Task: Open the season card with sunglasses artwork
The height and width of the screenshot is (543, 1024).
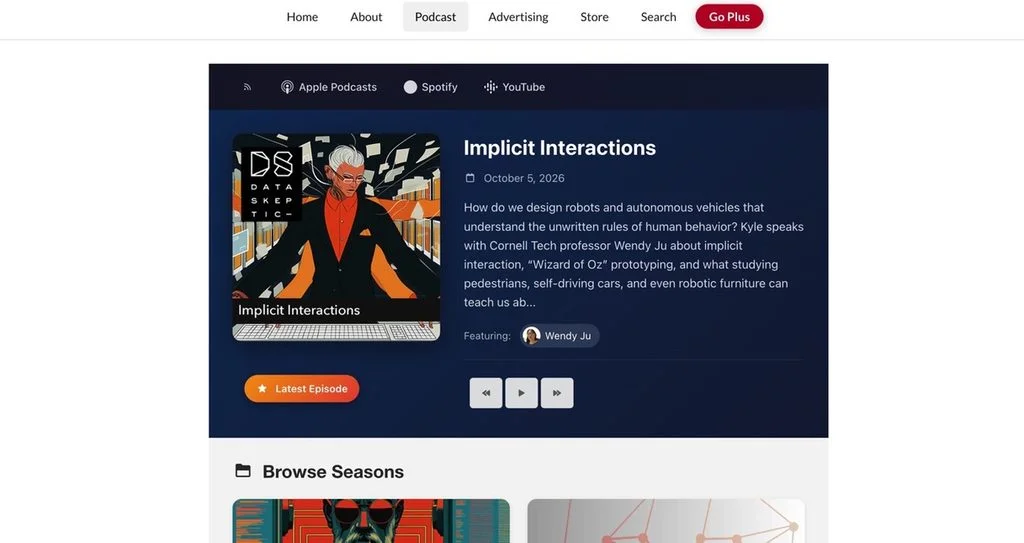Action: (x=371, y=521)
